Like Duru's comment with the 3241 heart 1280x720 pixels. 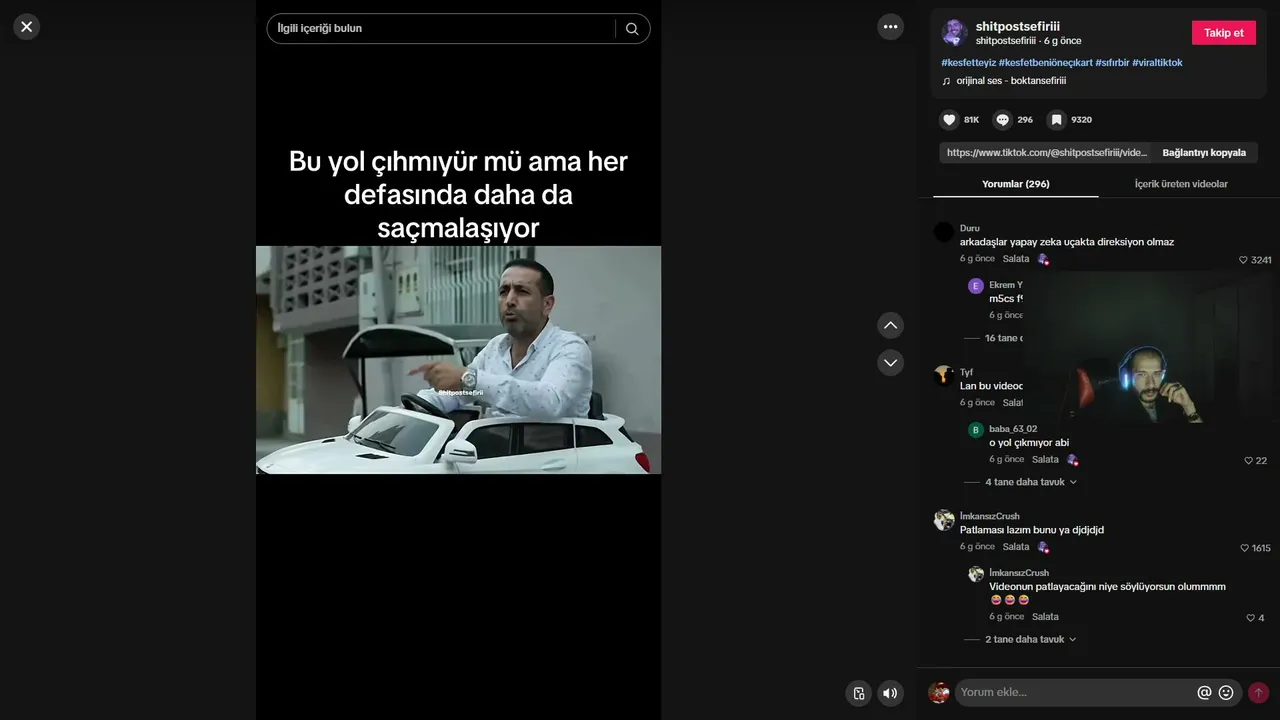pos(1244,260)
